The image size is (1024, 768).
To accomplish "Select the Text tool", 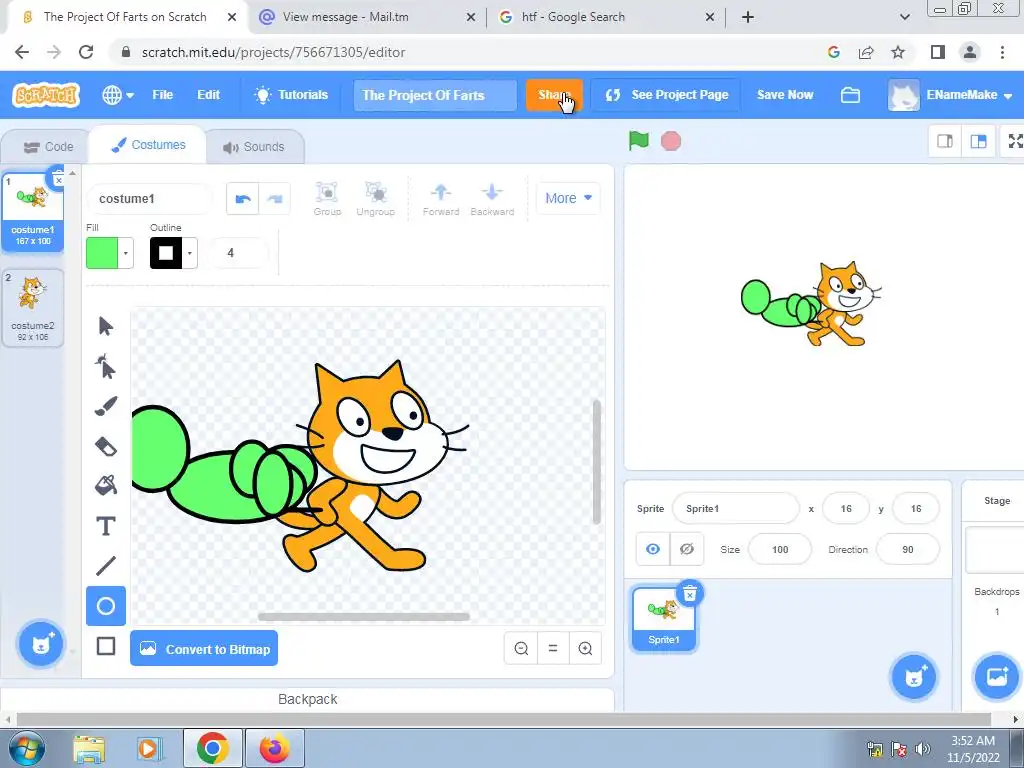I will click(x=106, y=526).
